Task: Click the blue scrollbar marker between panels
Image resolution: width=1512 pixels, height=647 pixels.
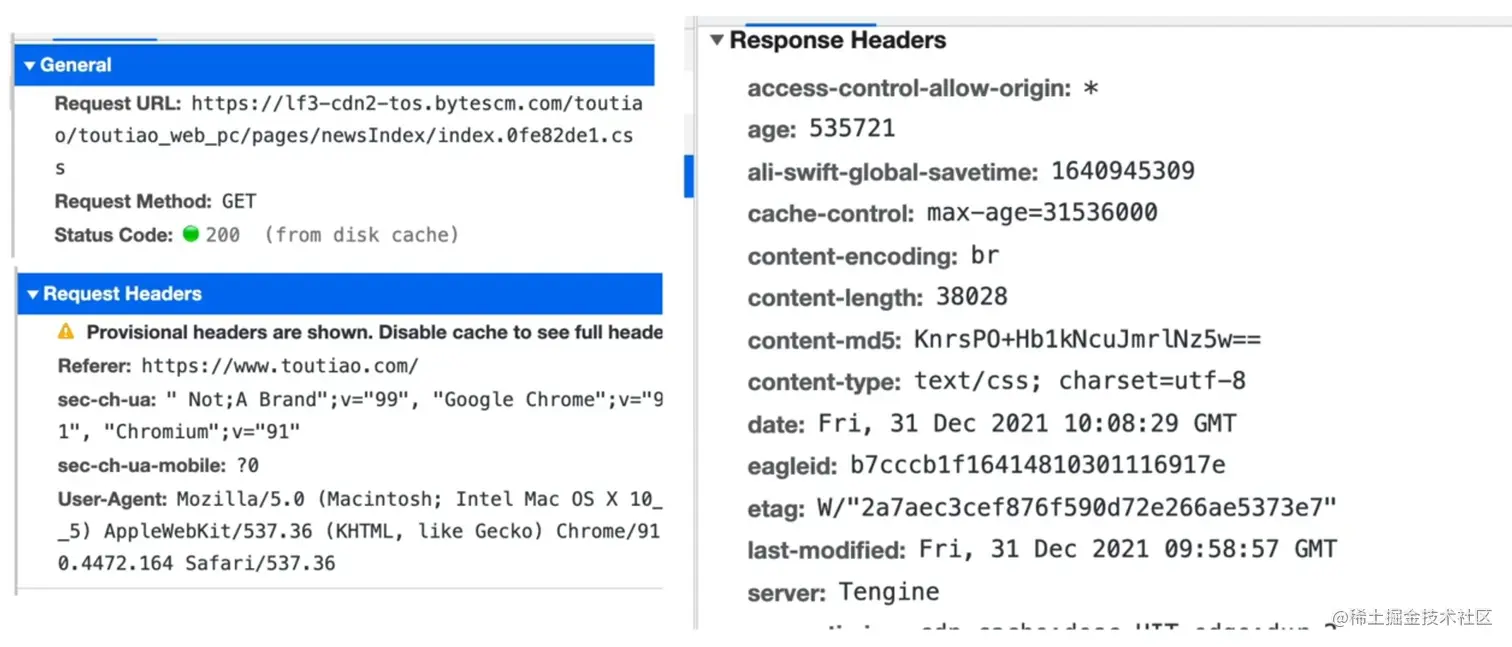Action: [688, 176]
